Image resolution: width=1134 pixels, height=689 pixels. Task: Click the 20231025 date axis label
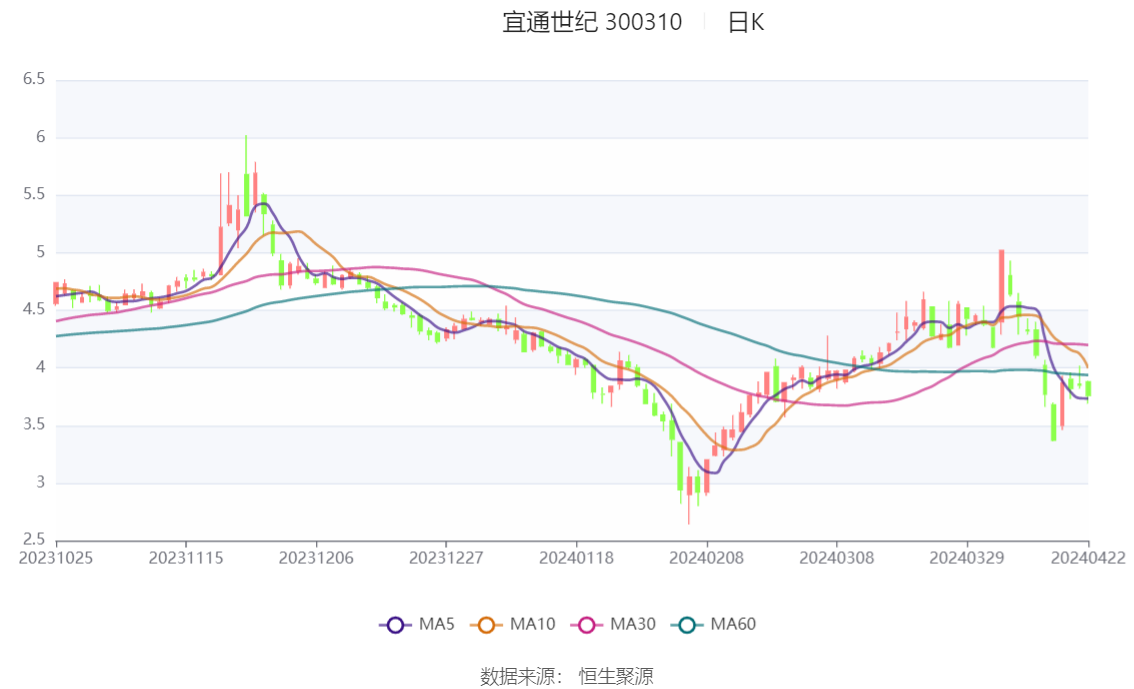point(56,559)
